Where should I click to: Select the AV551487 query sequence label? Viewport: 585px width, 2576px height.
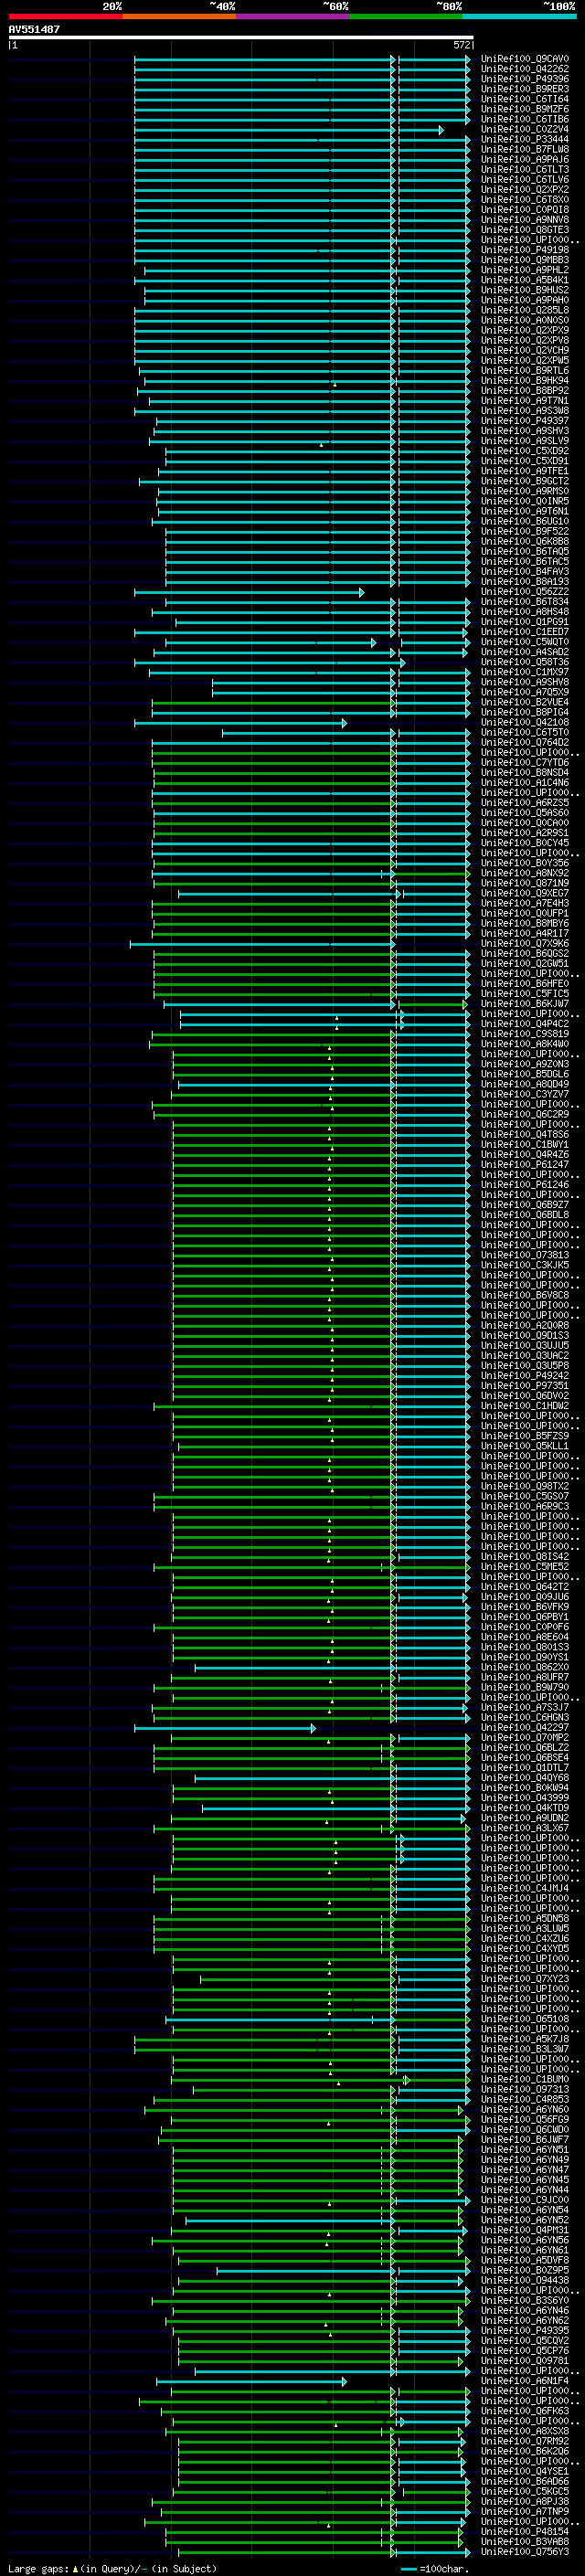34,29
